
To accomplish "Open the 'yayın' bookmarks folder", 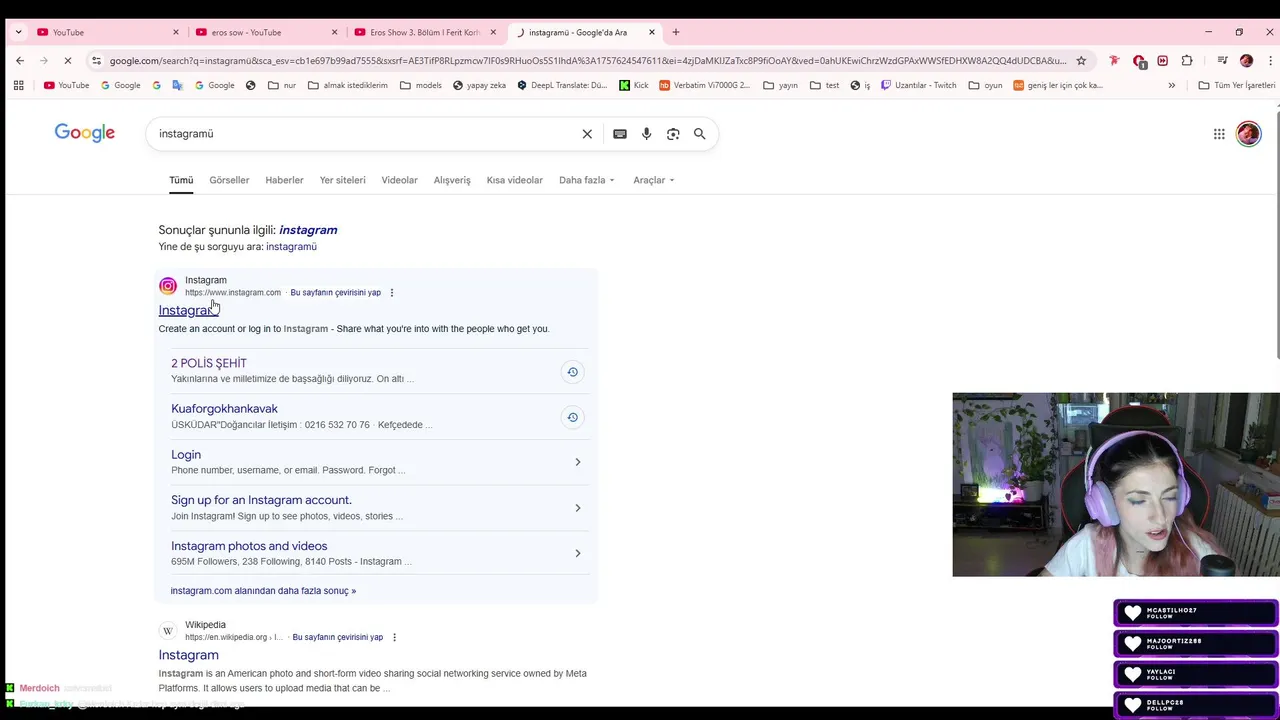I will [780, 85].
